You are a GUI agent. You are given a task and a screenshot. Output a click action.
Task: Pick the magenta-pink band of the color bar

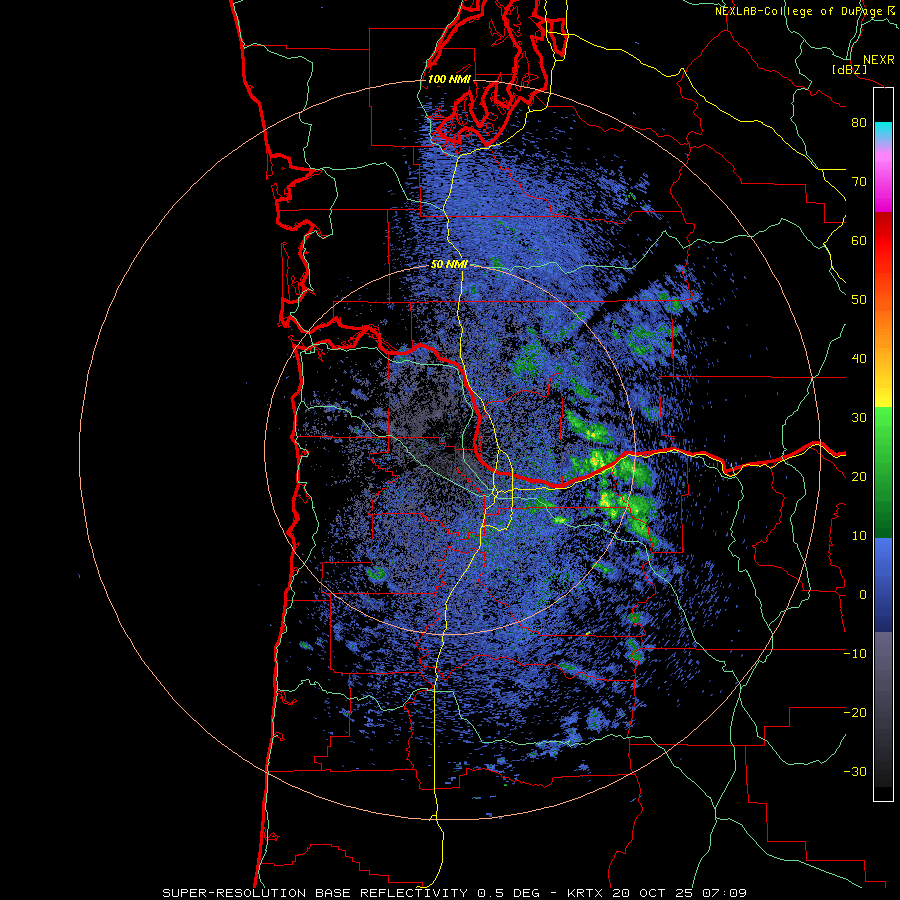point(883,181)
